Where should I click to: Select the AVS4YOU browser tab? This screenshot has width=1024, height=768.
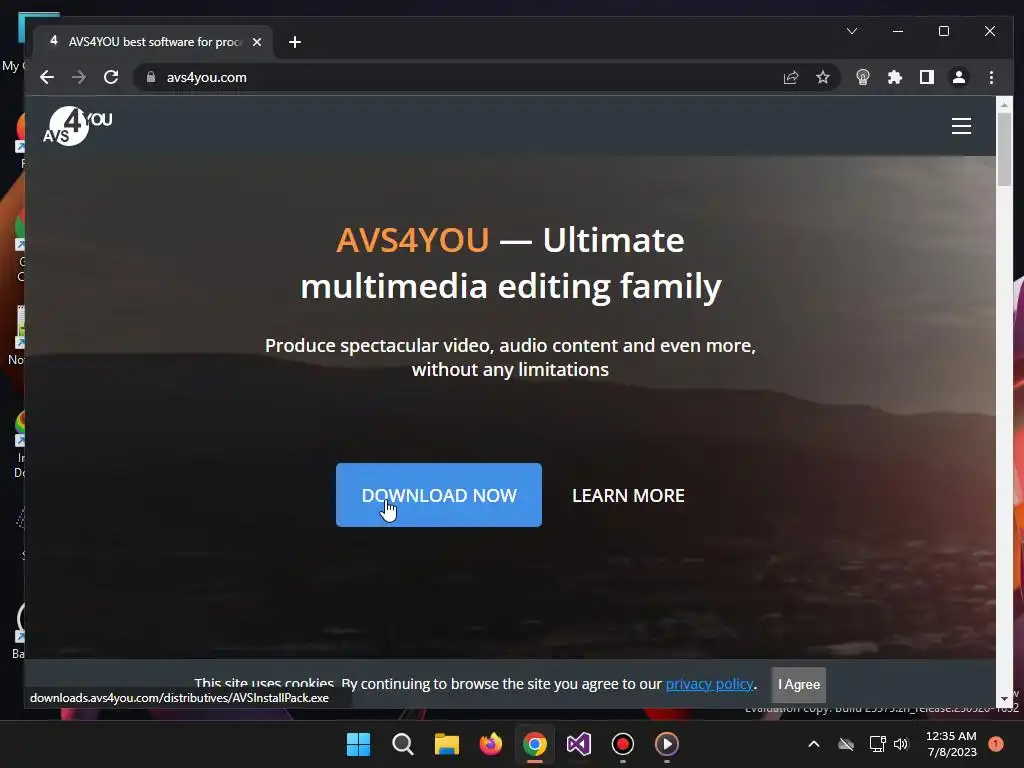point(153,42)
